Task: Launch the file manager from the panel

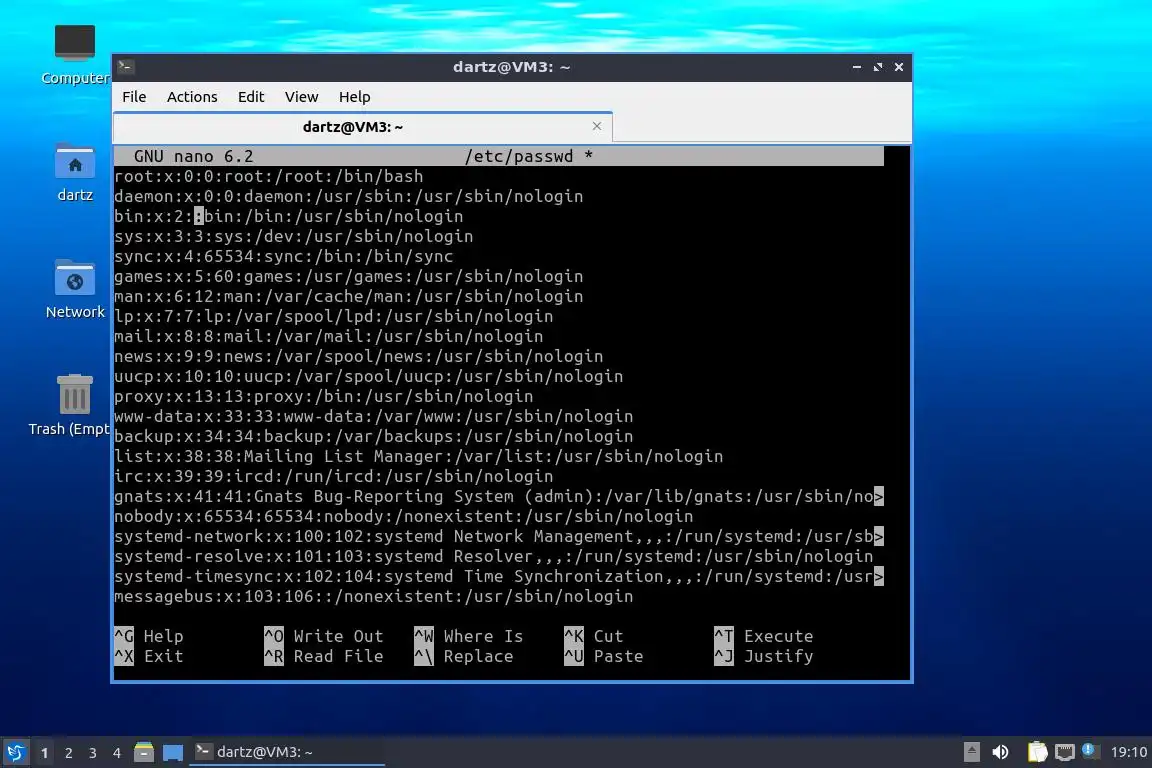Action: point(144,752)
